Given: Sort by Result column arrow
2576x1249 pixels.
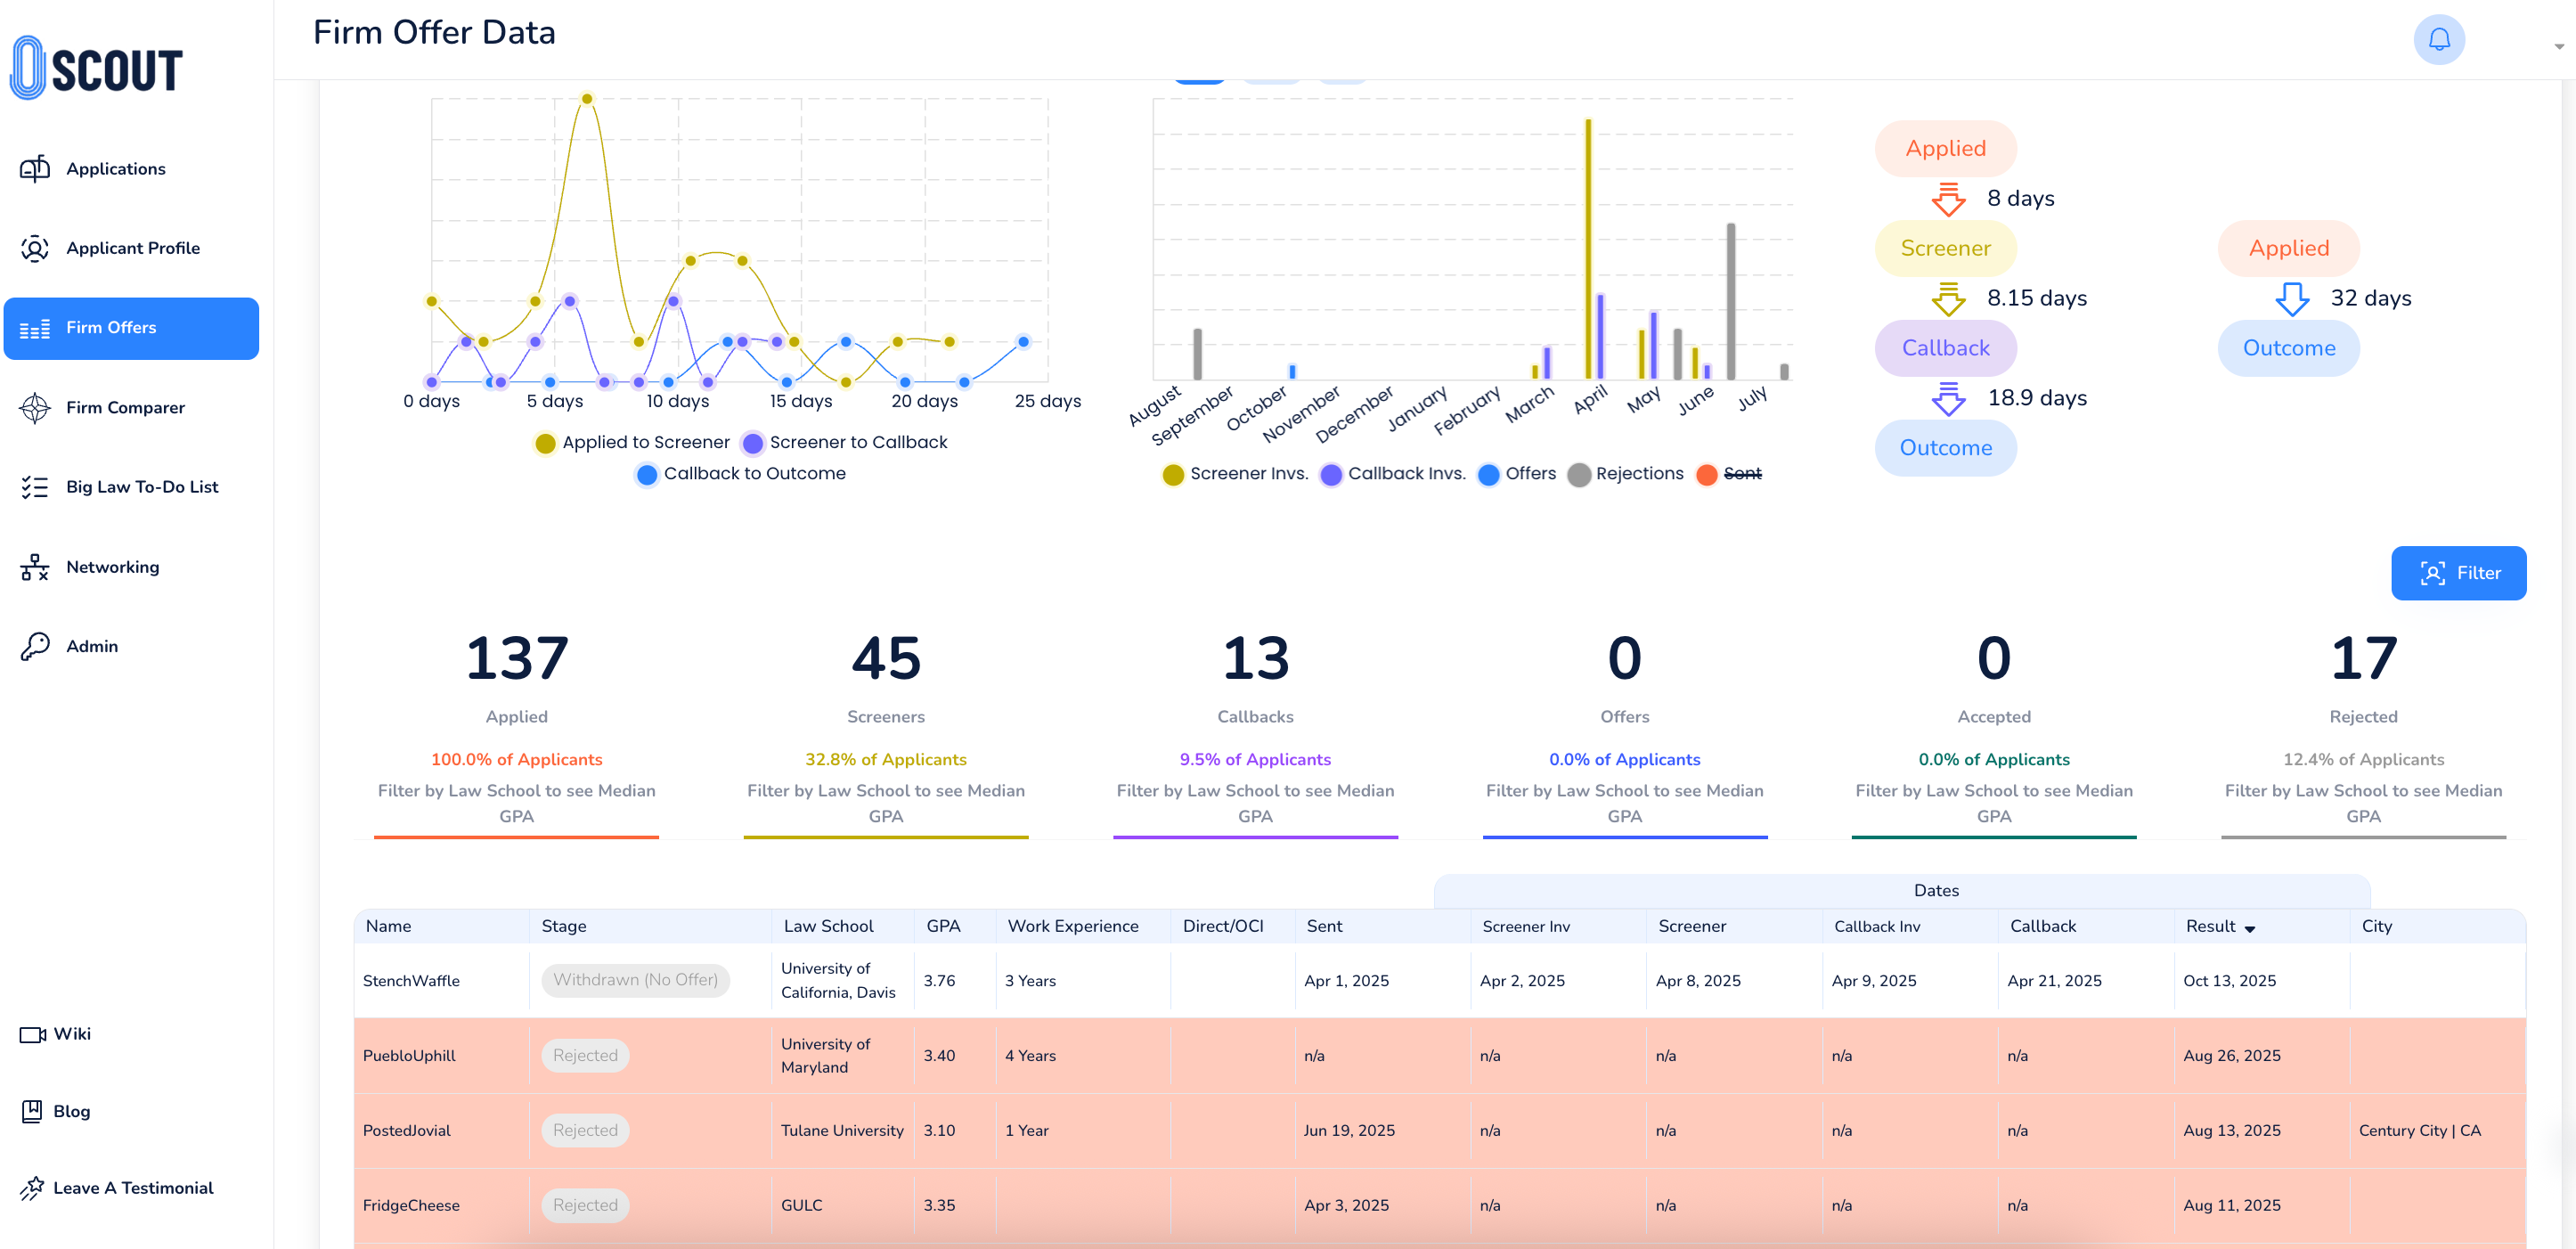Looking at the screenshot, I should (x=2249, y=929).
